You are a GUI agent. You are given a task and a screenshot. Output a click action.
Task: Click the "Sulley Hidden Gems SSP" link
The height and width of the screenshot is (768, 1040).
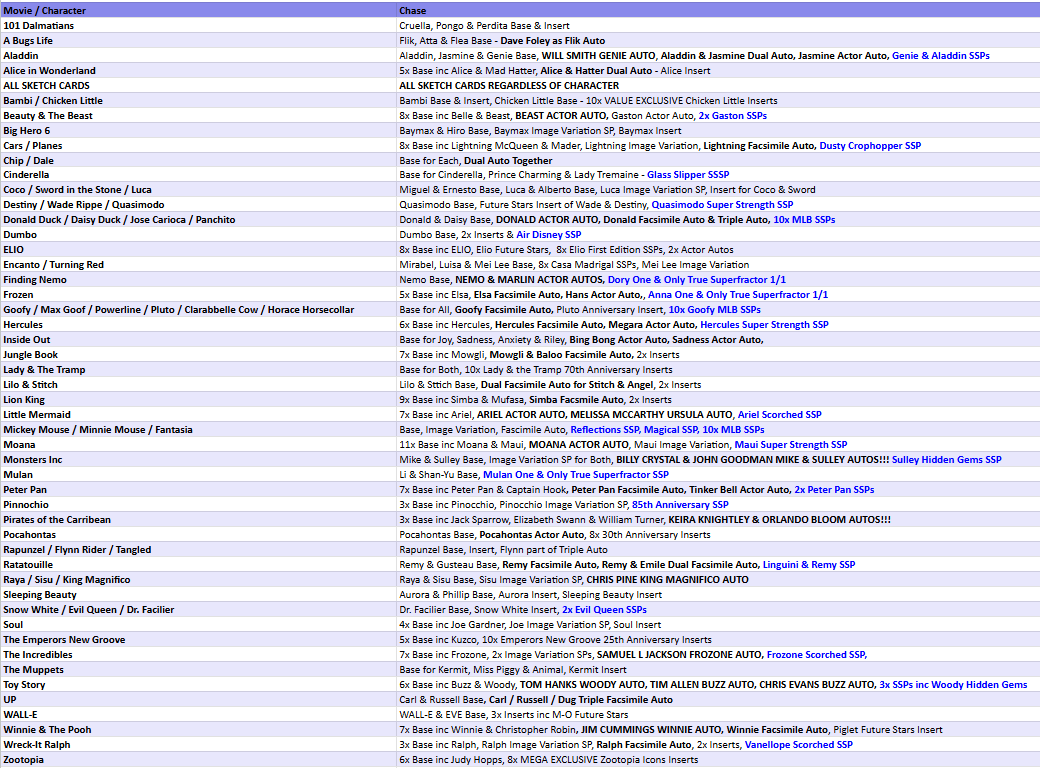click(946, 460)
